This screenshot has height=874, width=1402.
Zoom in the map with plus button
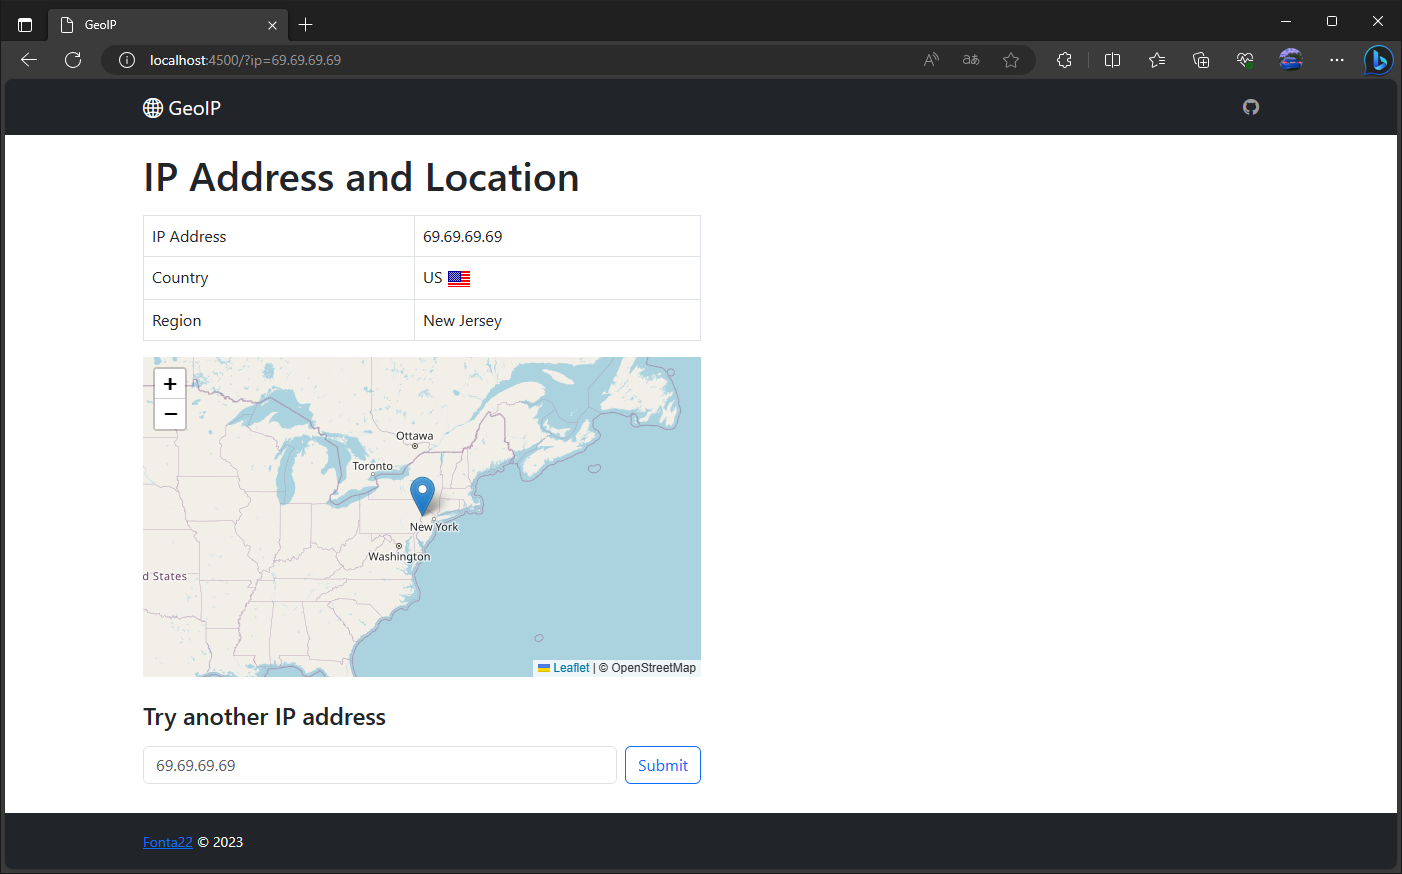click(x=170, y=384)
